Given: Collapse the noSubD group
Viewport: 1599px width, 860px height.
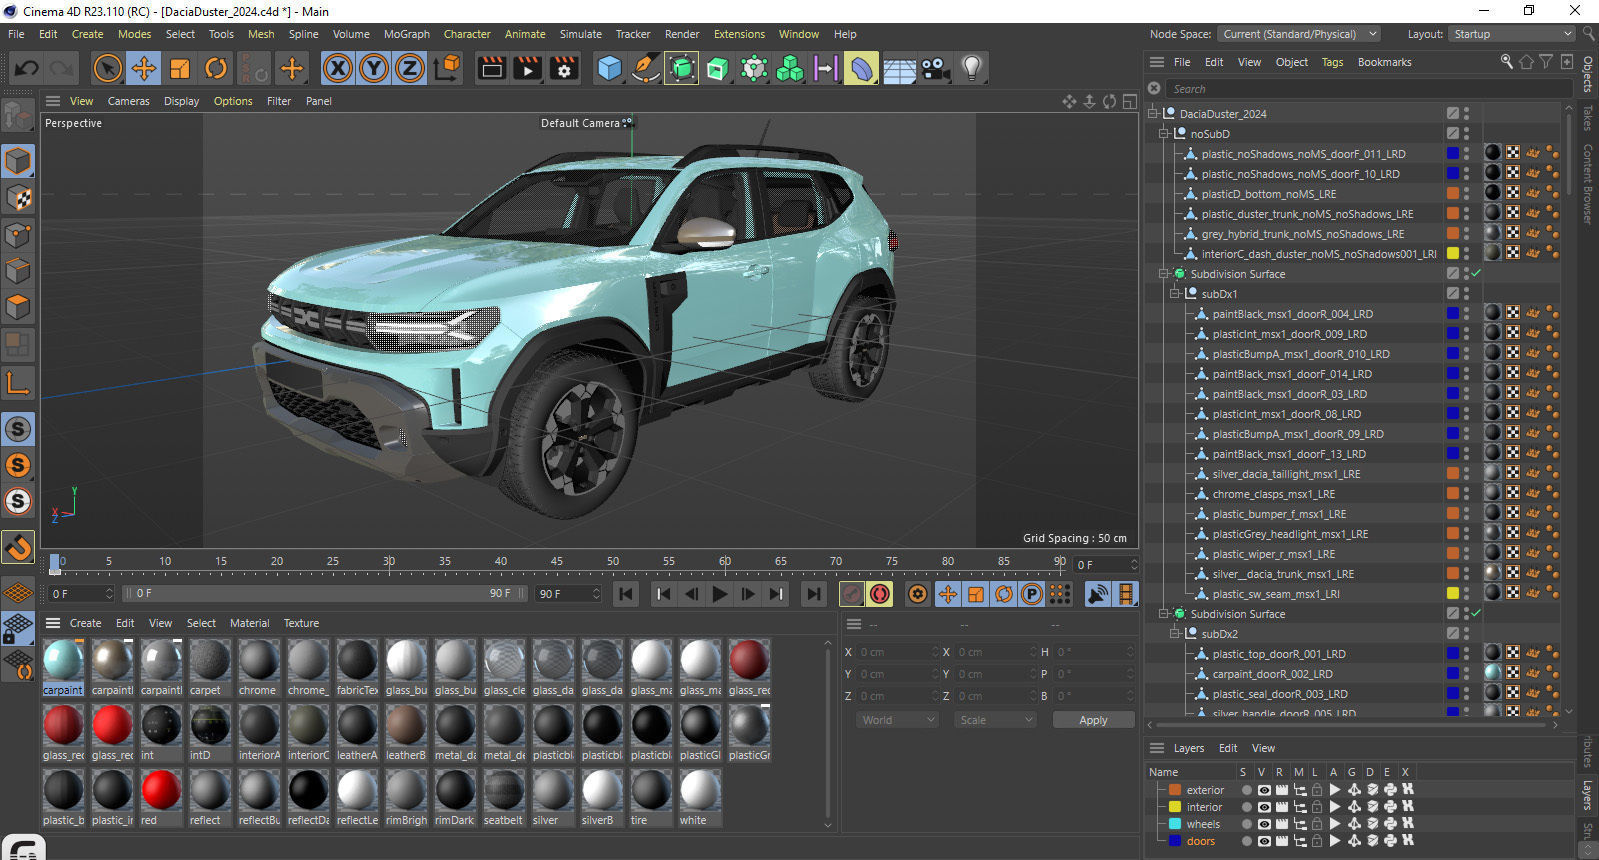Looking at the screenshot, I should point(1164,133).
